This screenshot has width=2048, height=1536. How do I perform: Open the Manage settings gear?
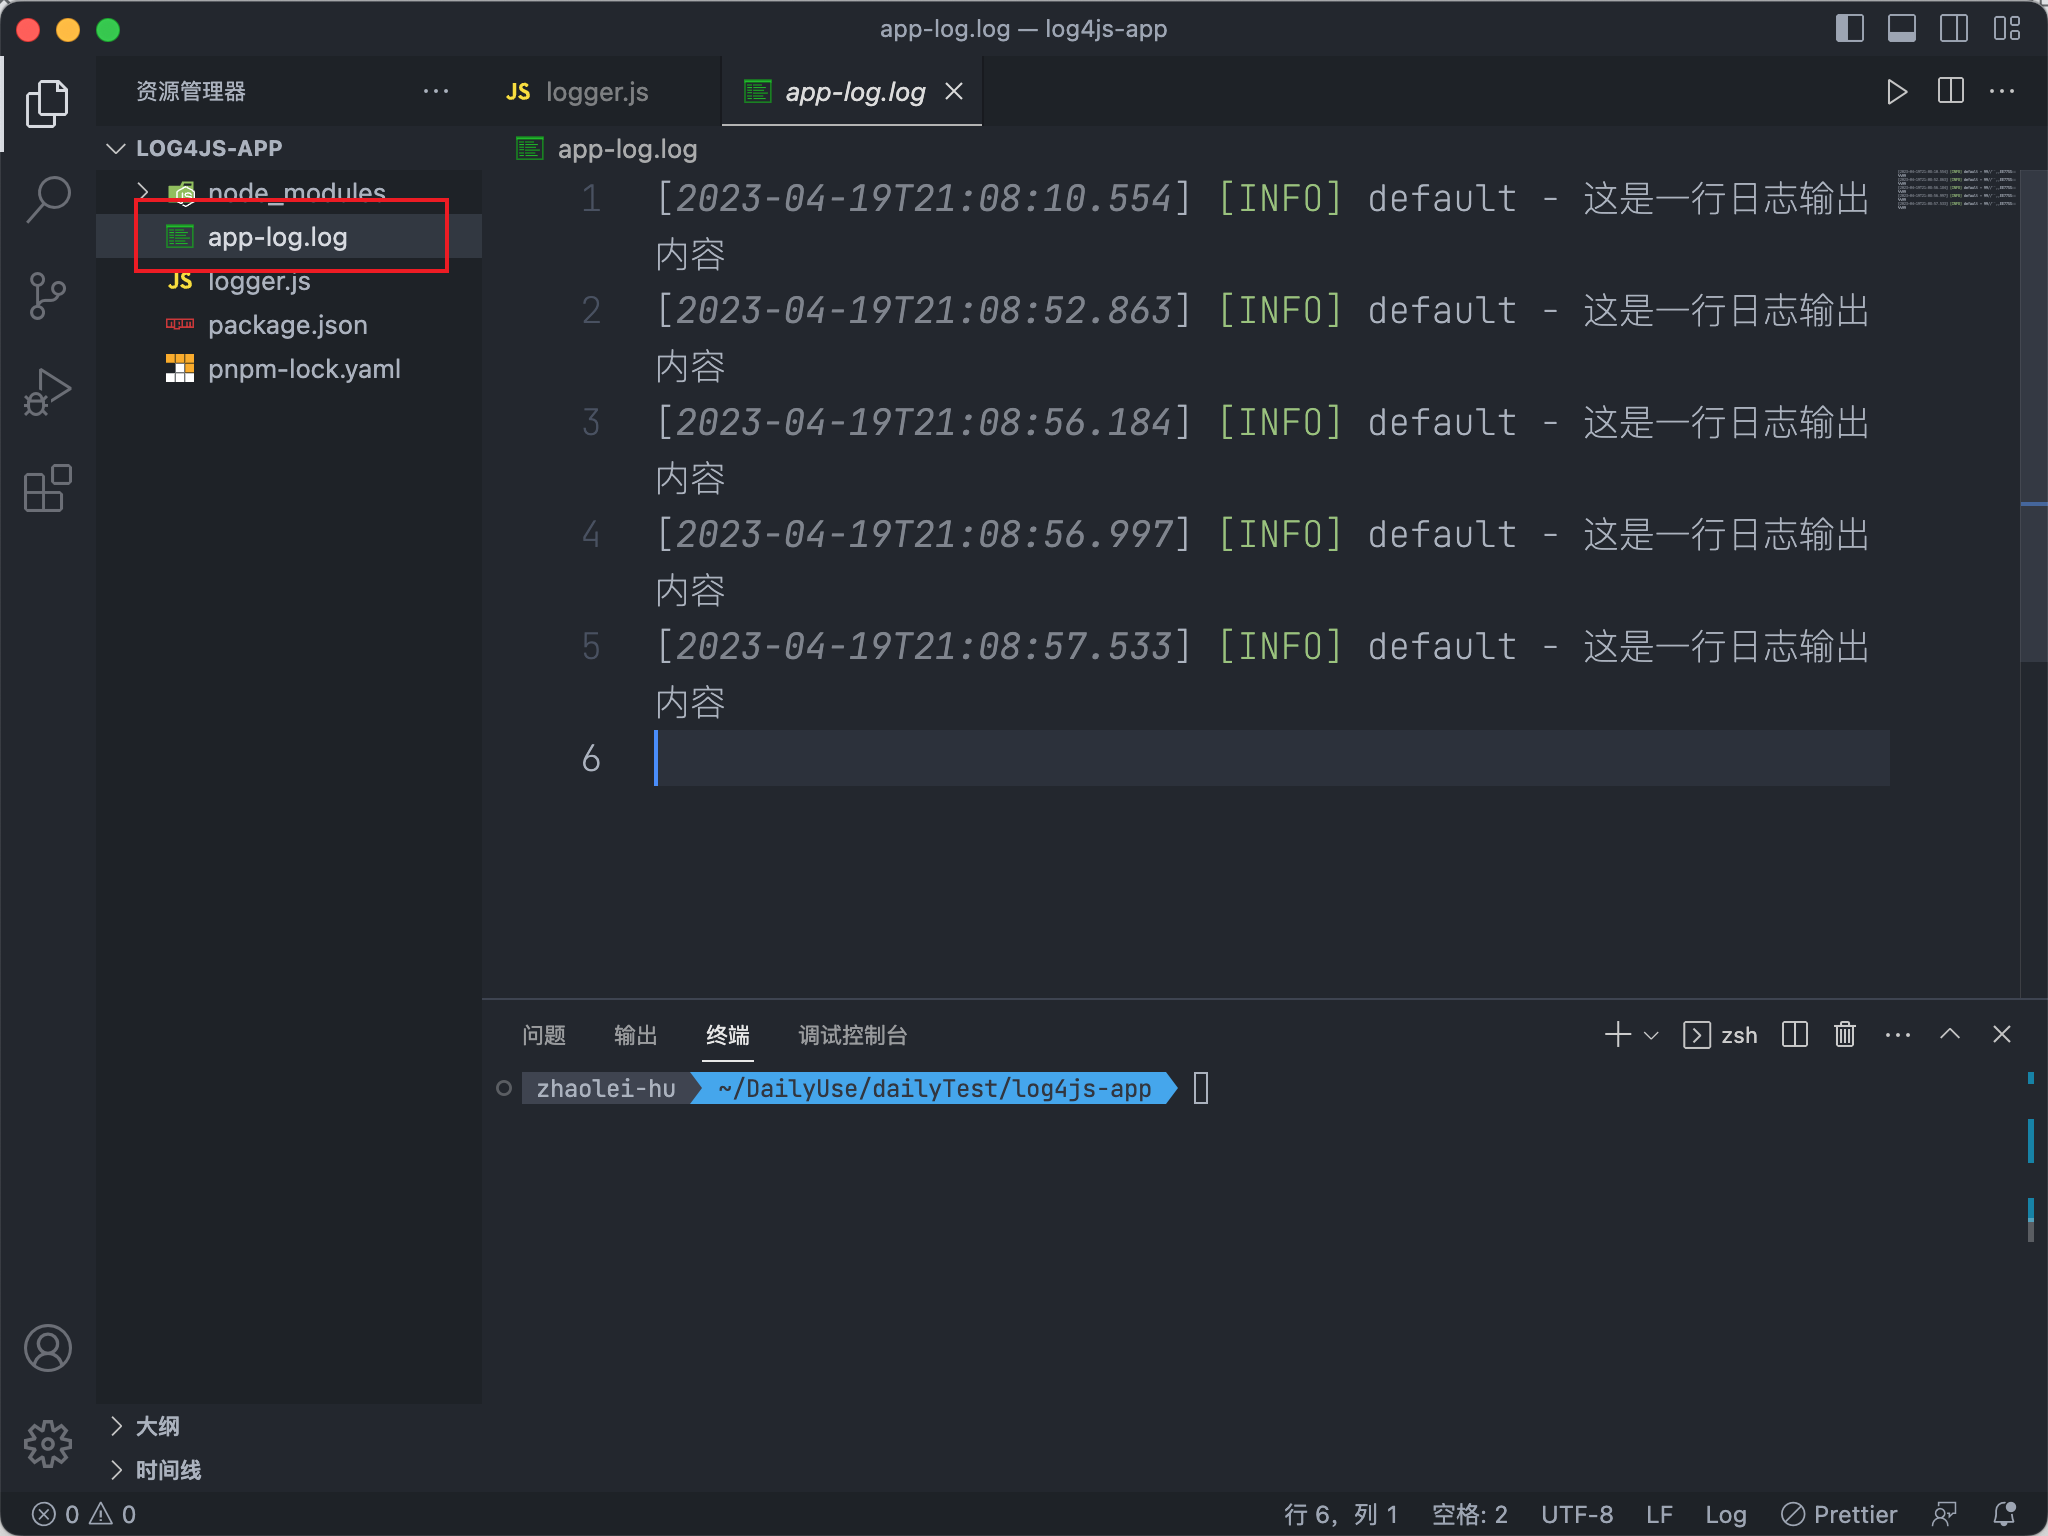47,1444
